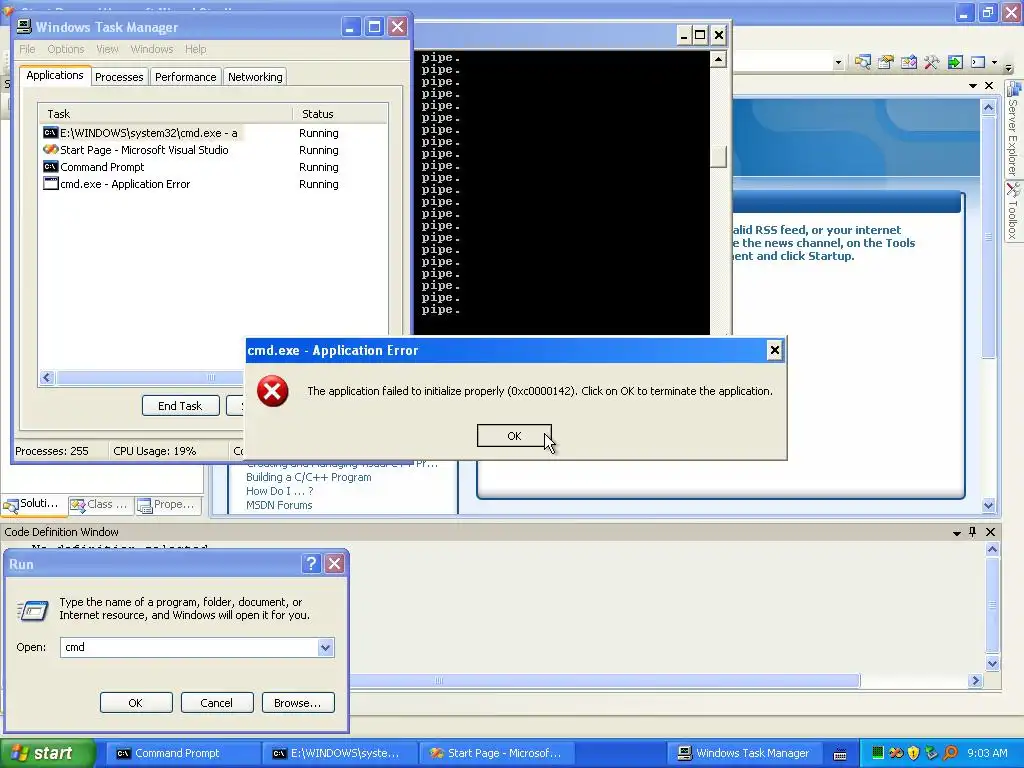Open the How Do I ... ? link
The image size is (1024, 768).
click(280, 491)
